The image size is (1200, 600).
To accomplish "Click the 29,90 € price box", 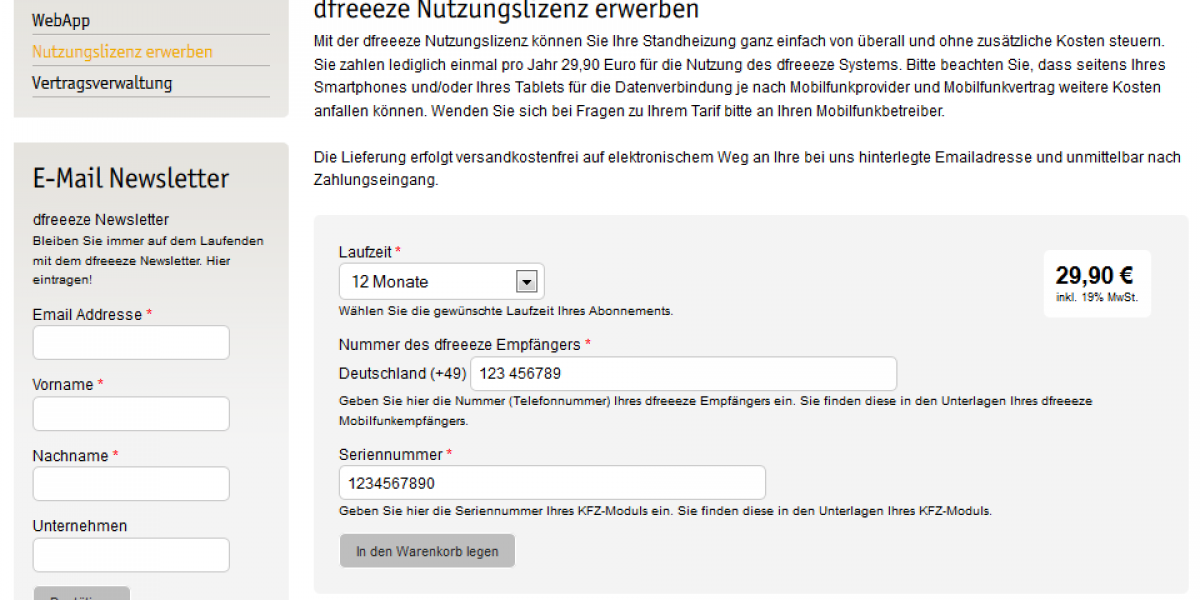I will coord(1097,284).
